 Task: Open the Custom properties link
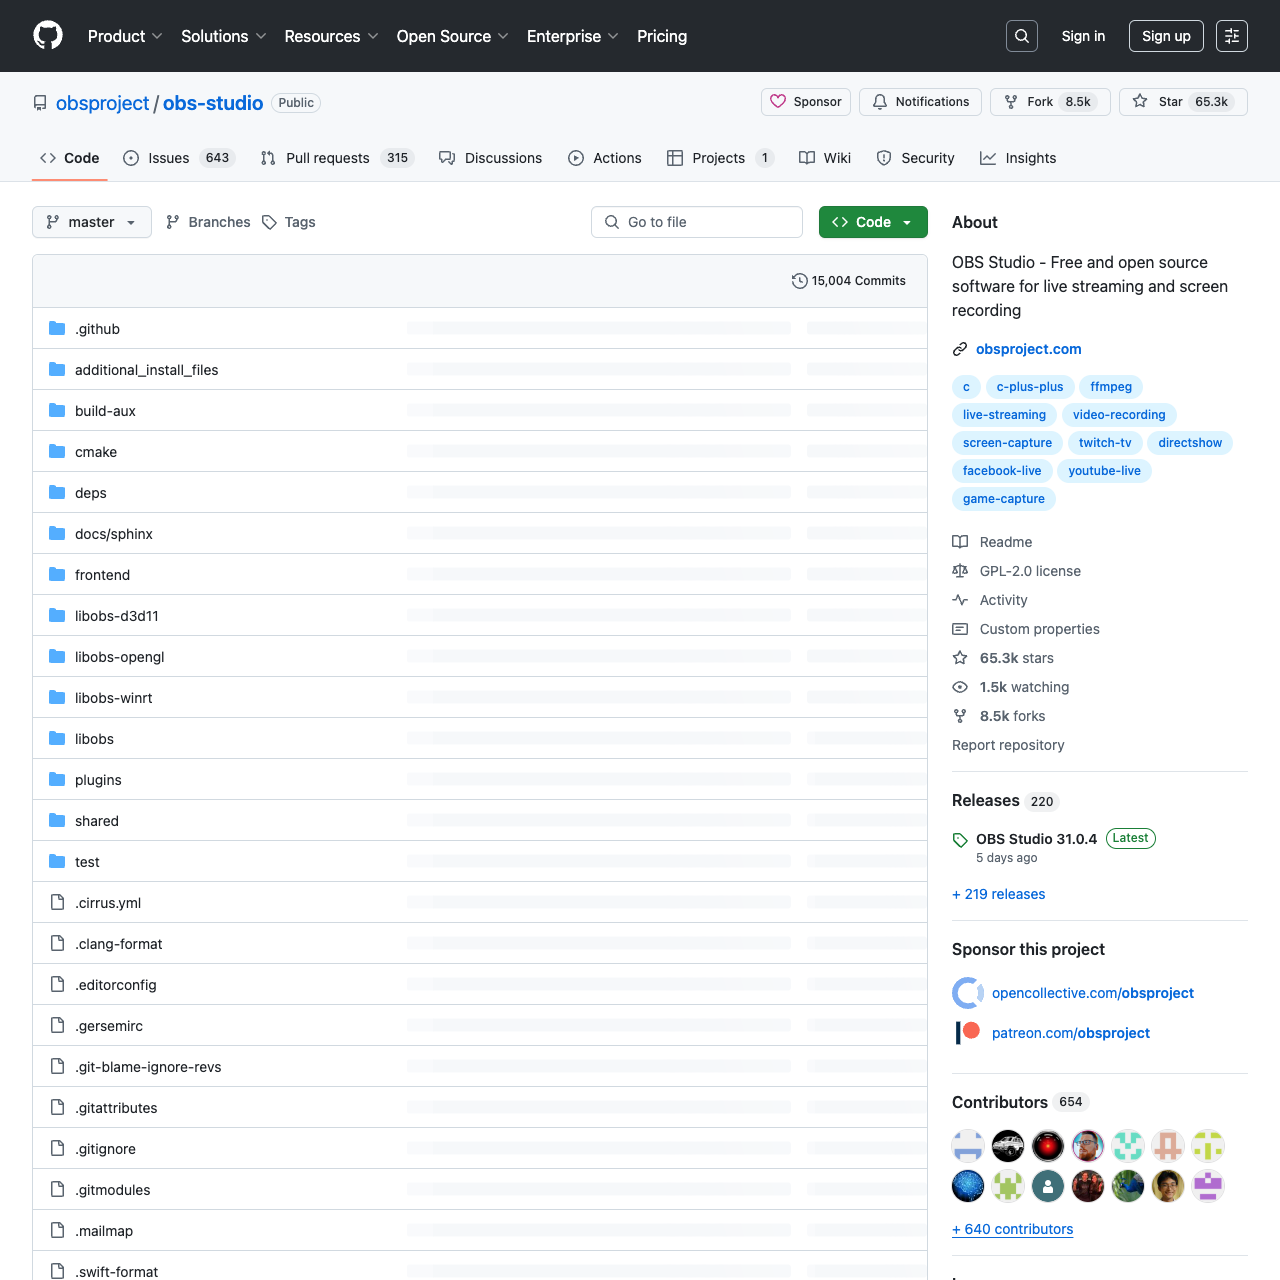(x=1040, y=629)
